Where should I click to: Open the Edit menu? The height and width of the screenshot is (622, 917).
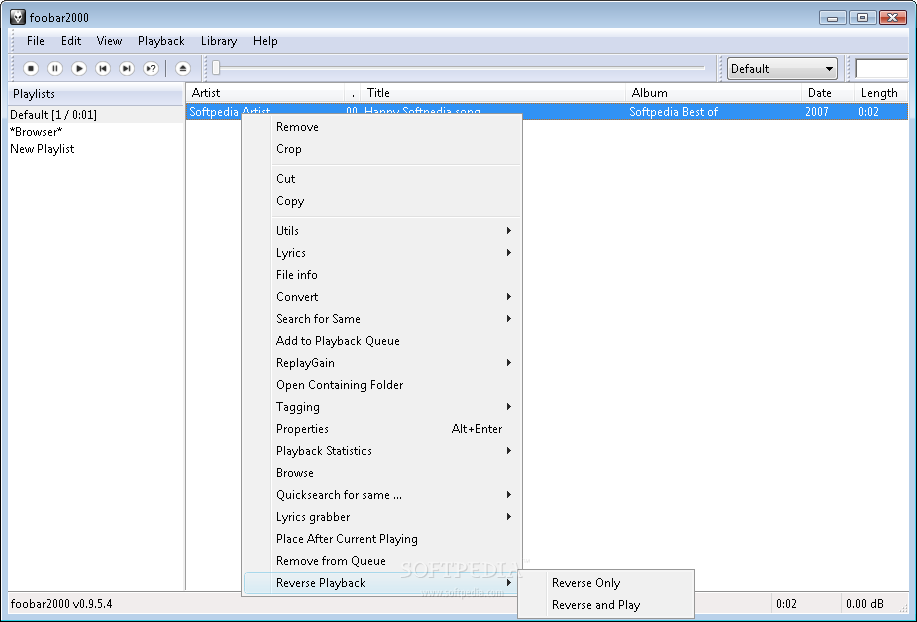(71, 41)
